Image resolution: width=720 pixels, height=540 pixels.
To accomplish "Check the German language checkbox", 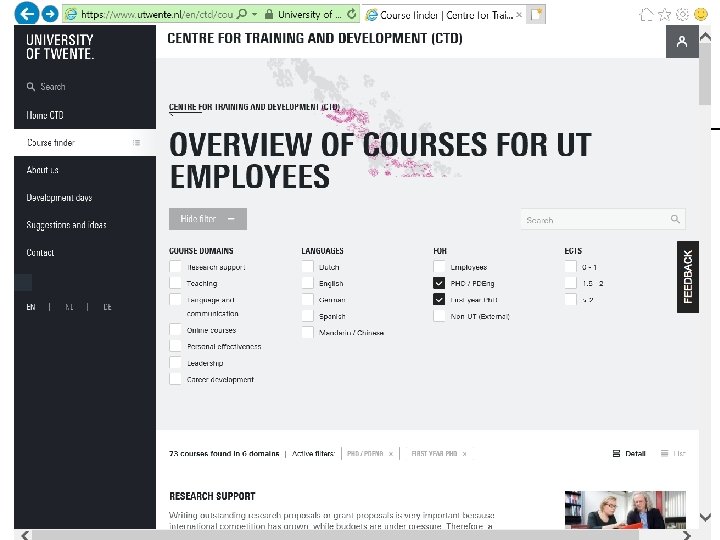I will pos(308,300).
